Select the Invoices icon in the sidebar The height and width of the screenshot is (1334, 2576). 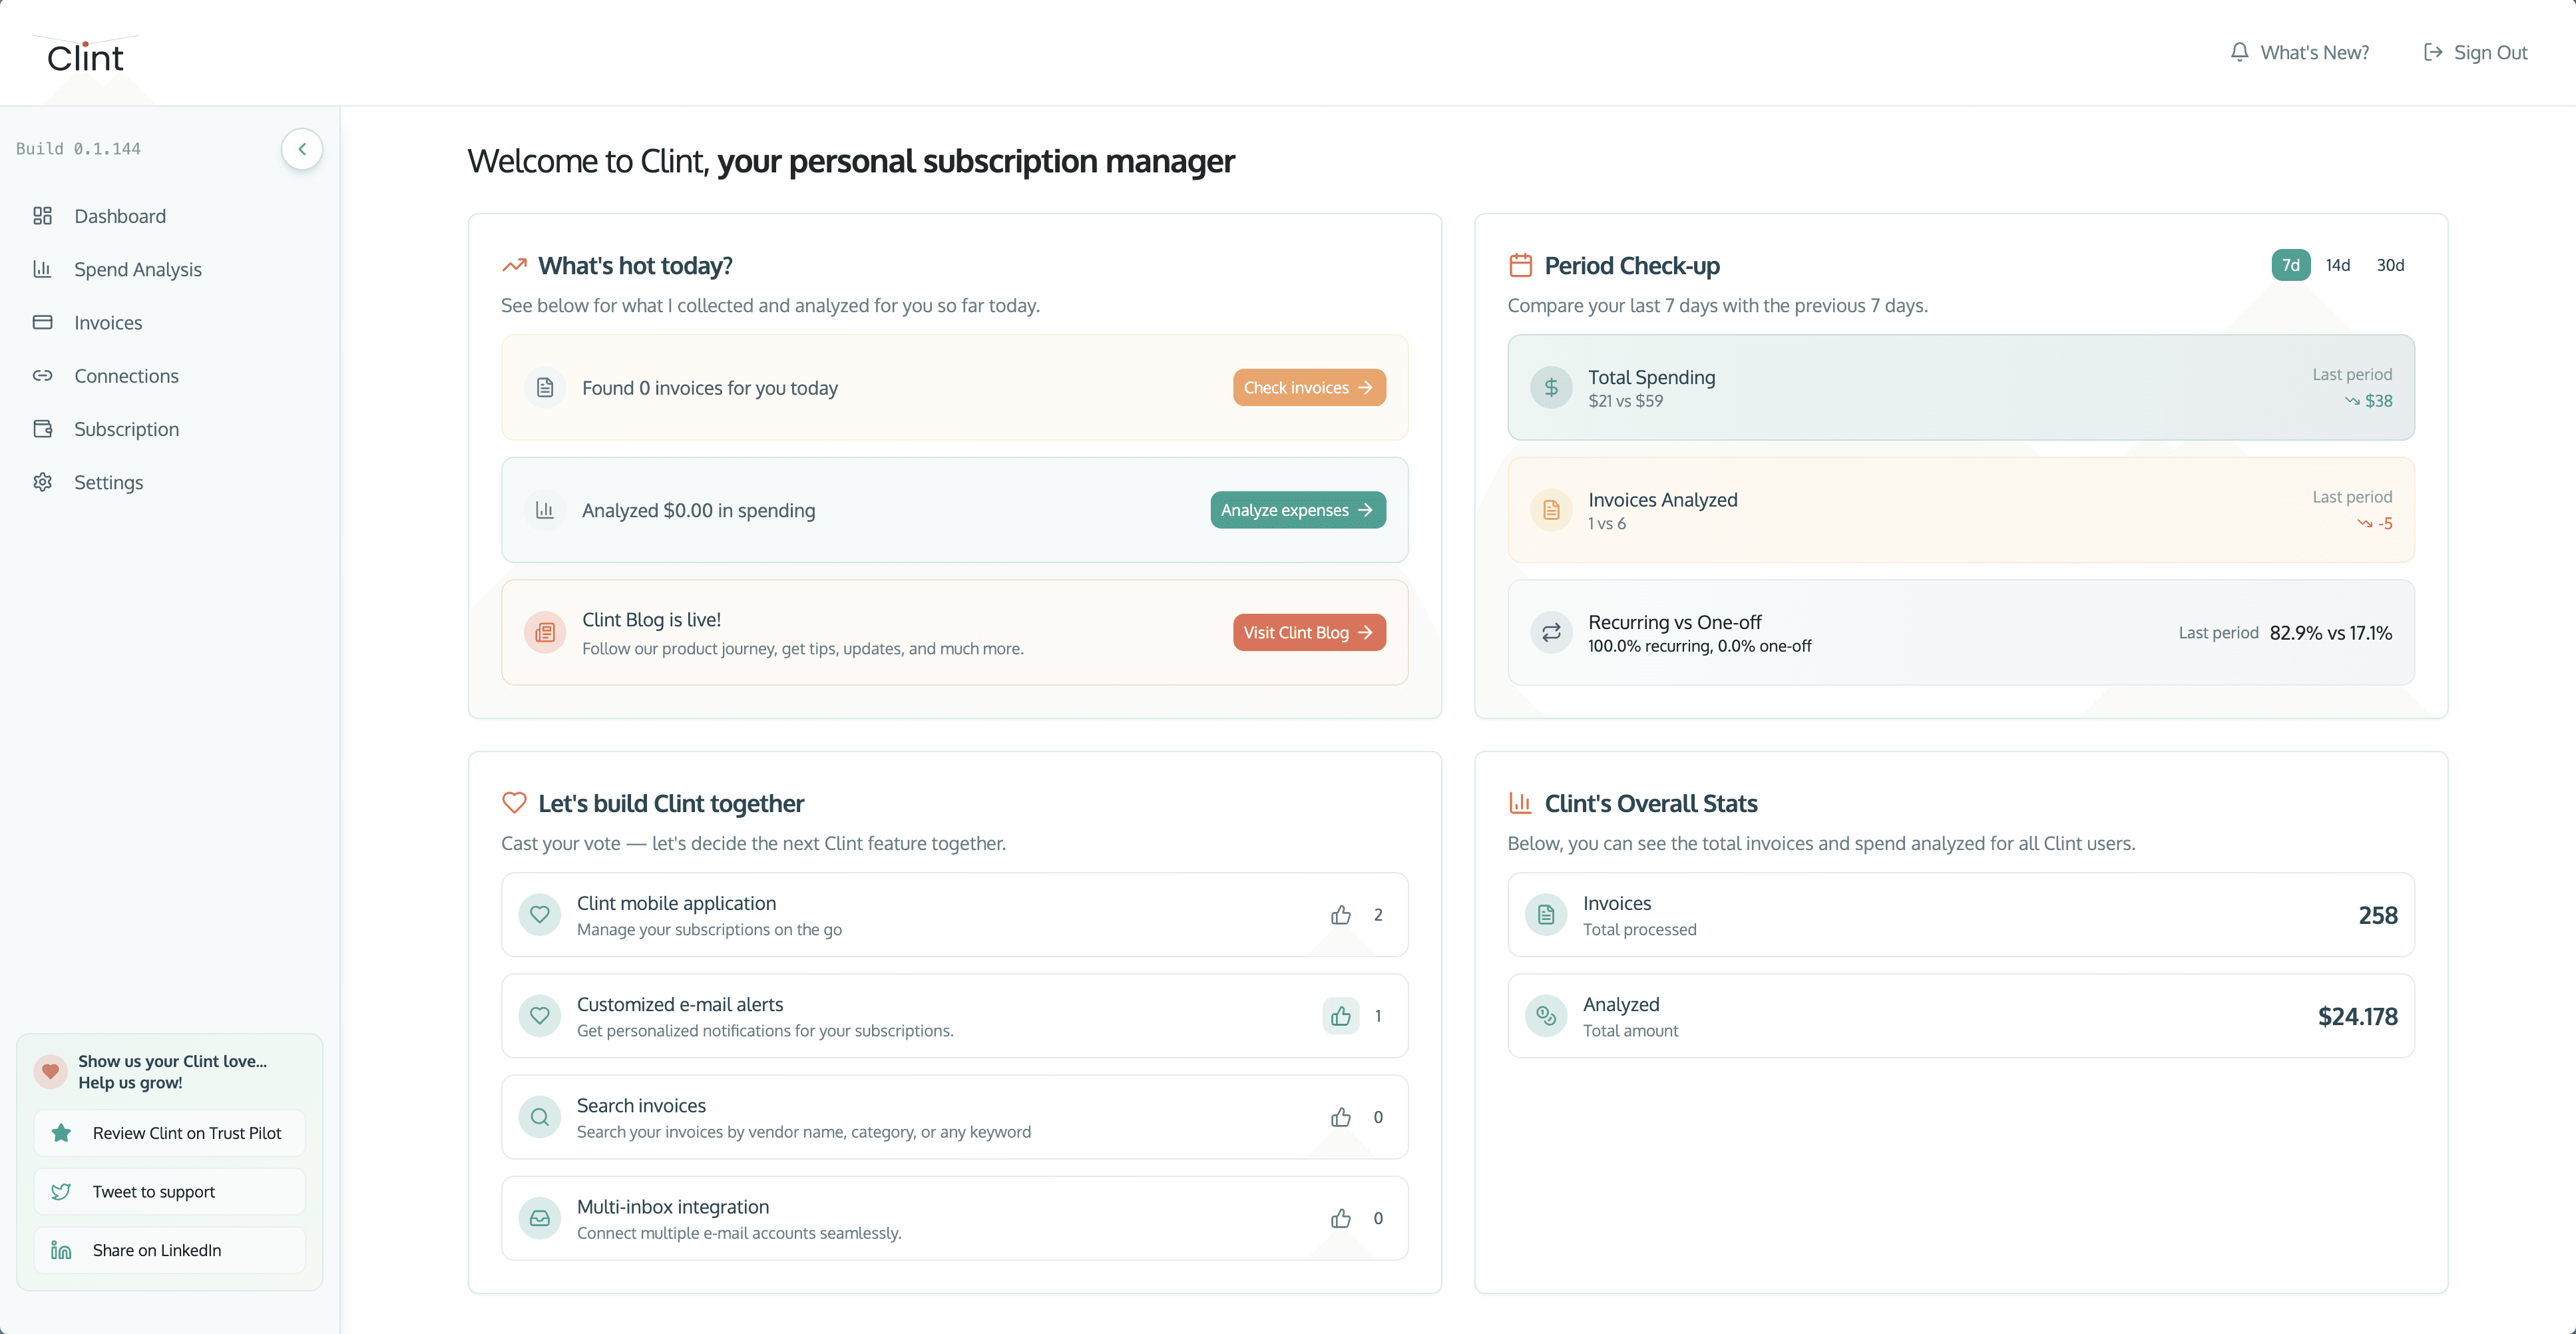[44, 322]
